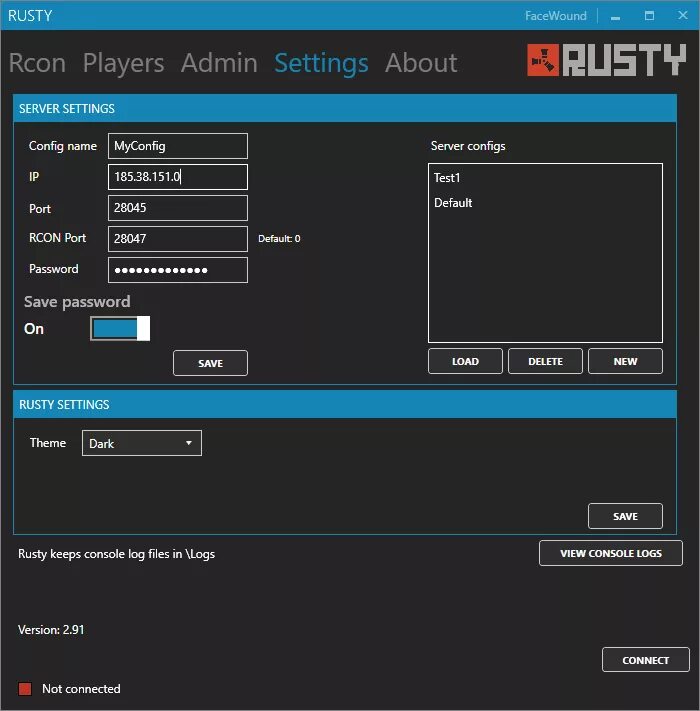Load the selected server config

(x=465, y=361)
